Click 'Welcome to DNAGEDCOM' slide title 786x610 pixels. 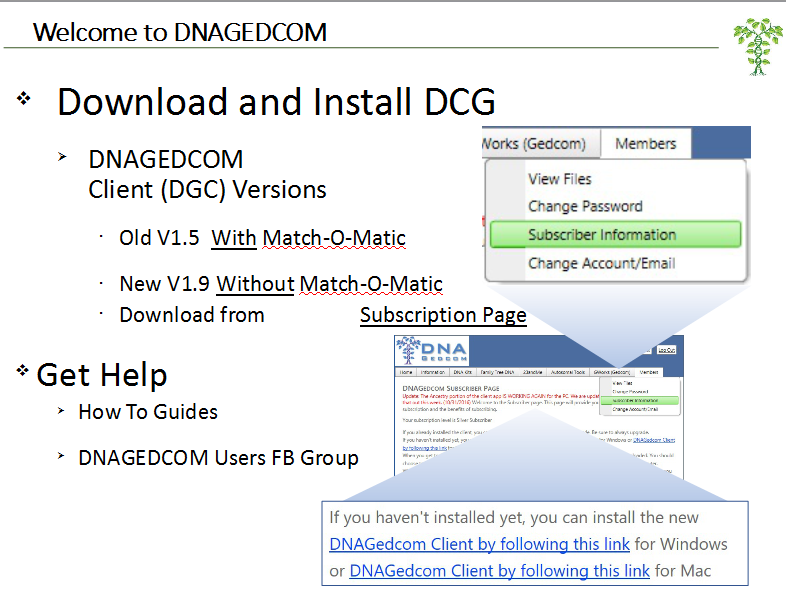coord(179,33)
